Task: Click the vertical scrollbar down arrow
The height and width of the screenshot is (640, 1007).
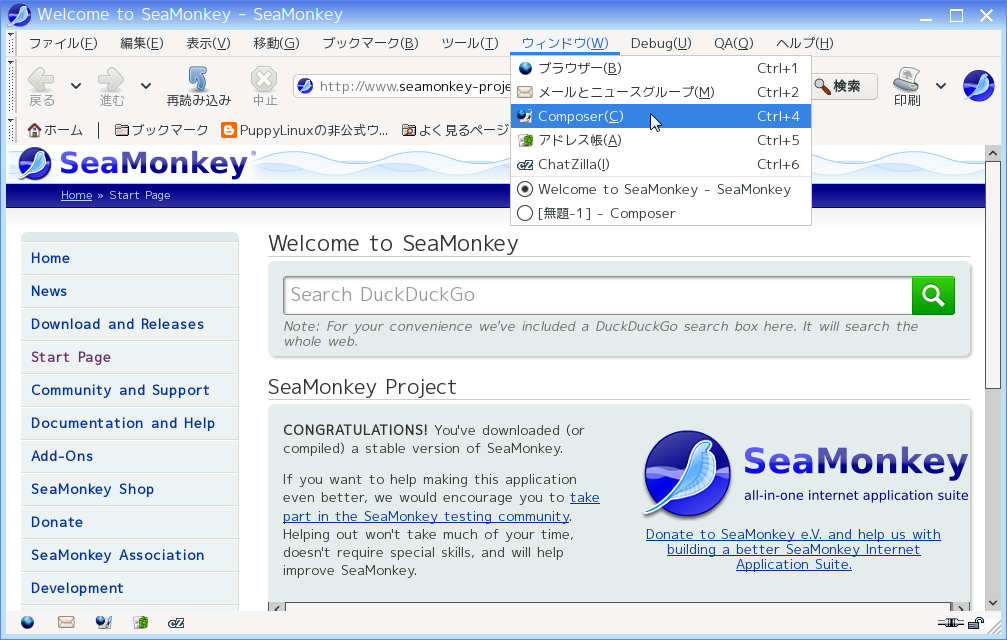Action: tap(993, 603)
